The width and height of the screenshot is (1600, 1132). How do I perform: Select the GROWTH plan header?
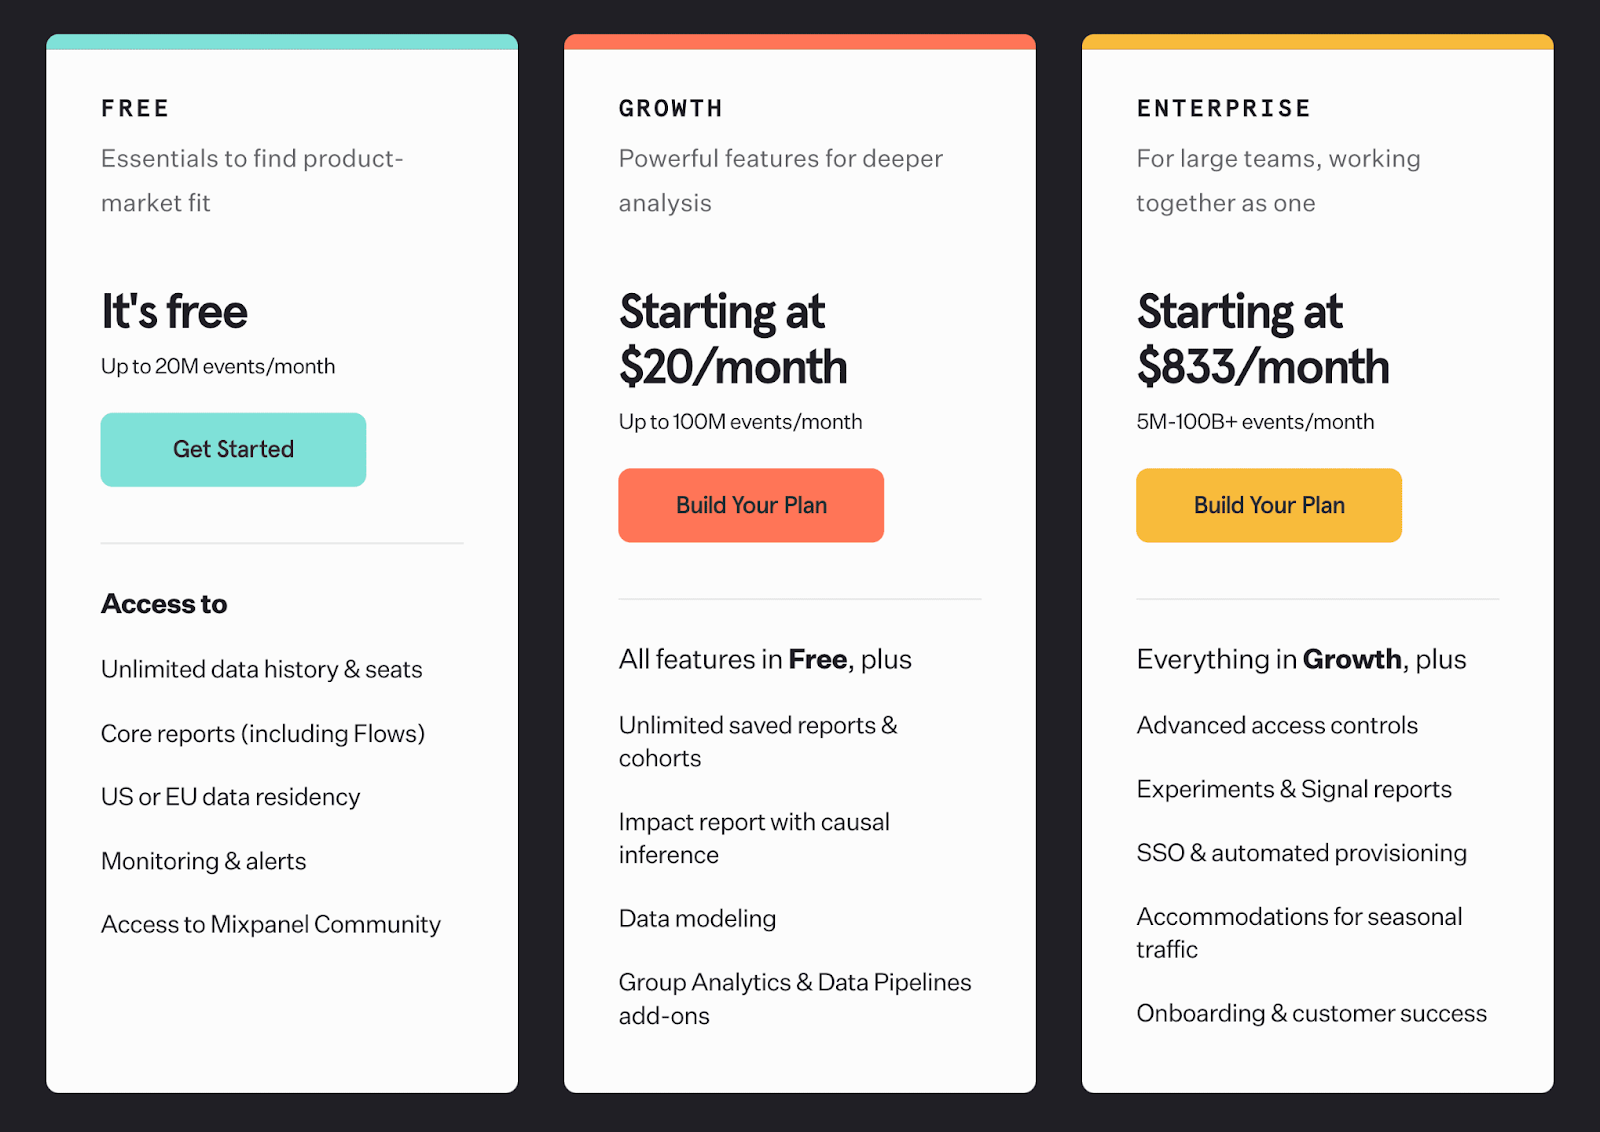[x=670, y=108]
